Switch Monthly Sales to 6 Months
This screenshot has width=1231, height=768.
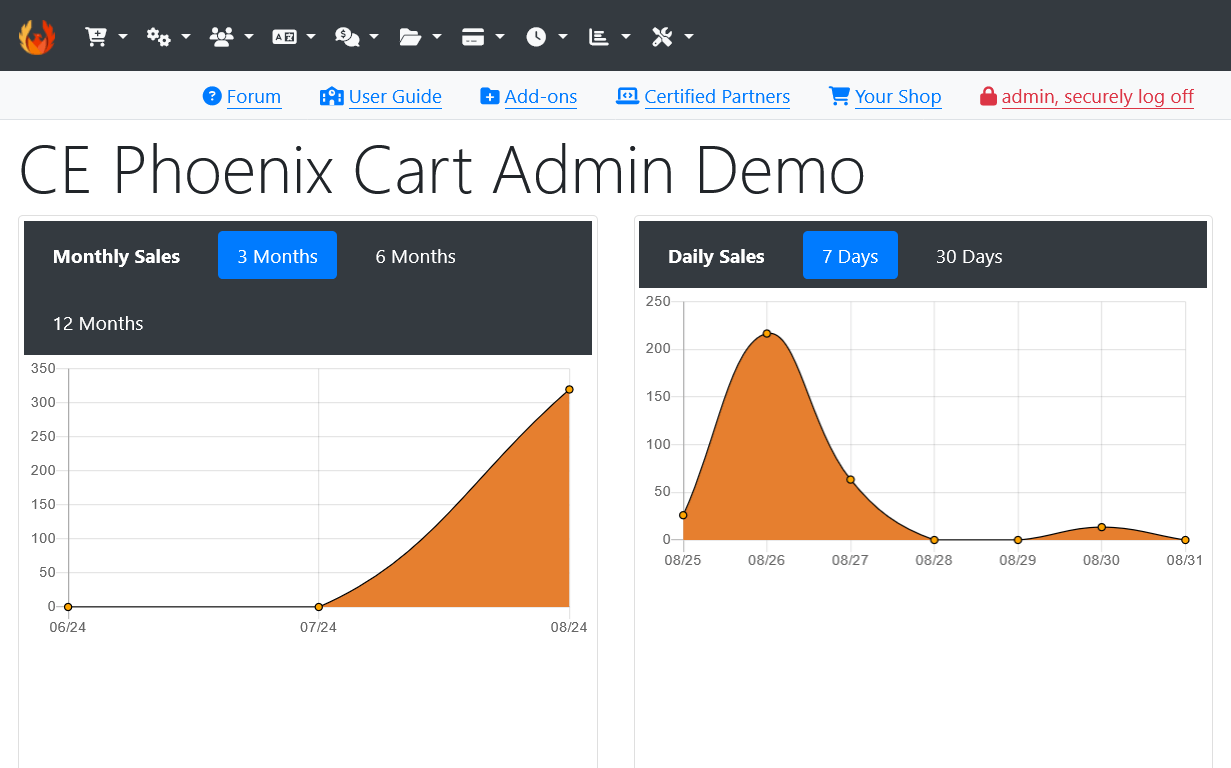[x=415, y=256]
